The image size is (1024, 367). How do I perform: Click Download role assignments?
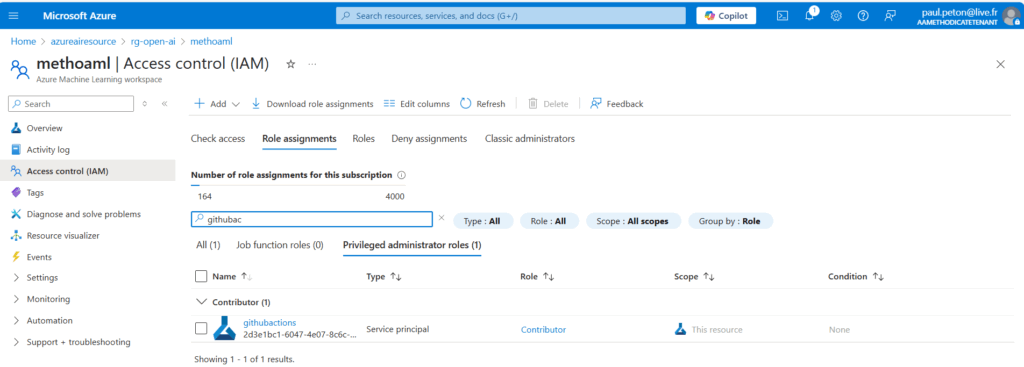point(312,104)
